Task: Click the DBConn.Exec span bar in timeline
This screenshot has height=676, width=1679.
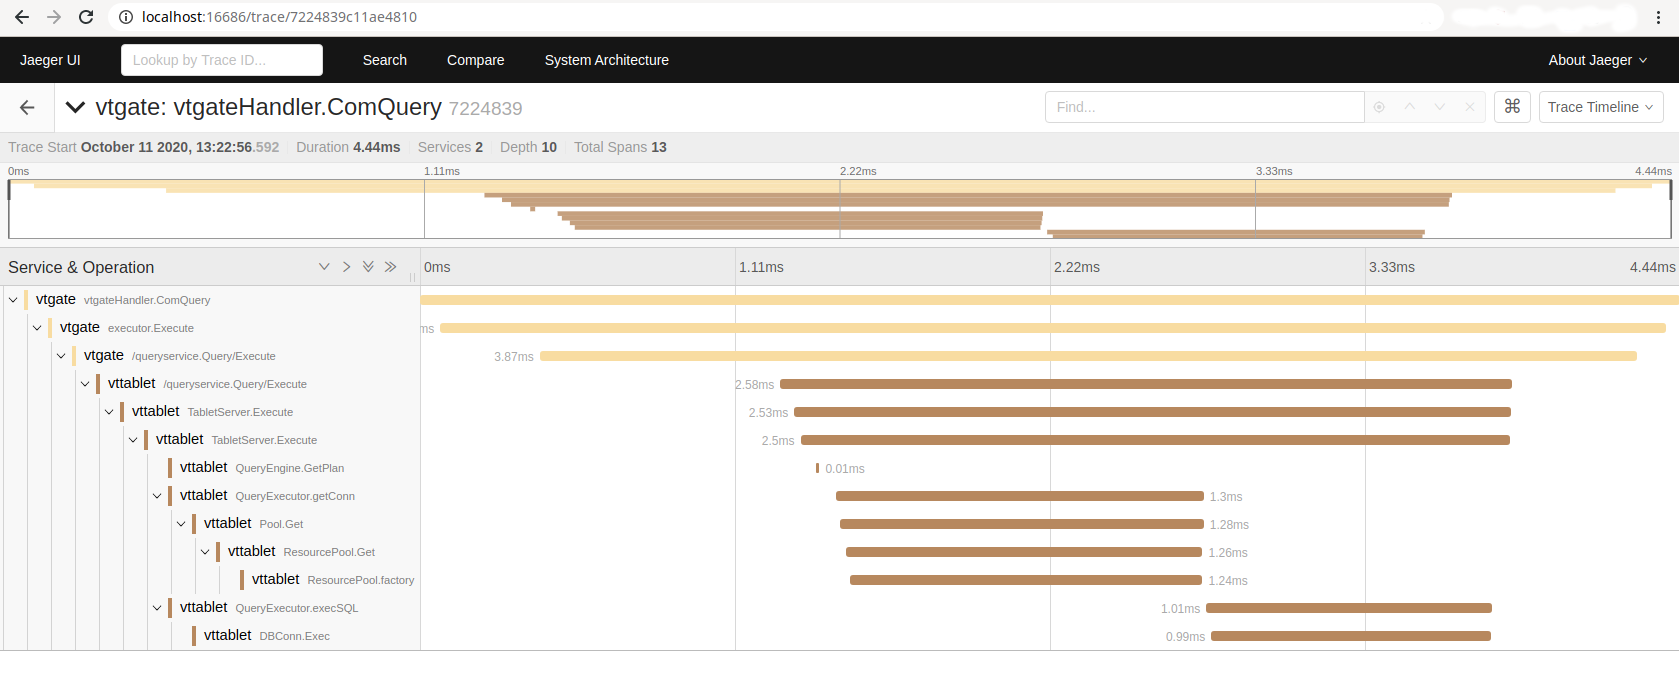Action: tap(1350, 636)
